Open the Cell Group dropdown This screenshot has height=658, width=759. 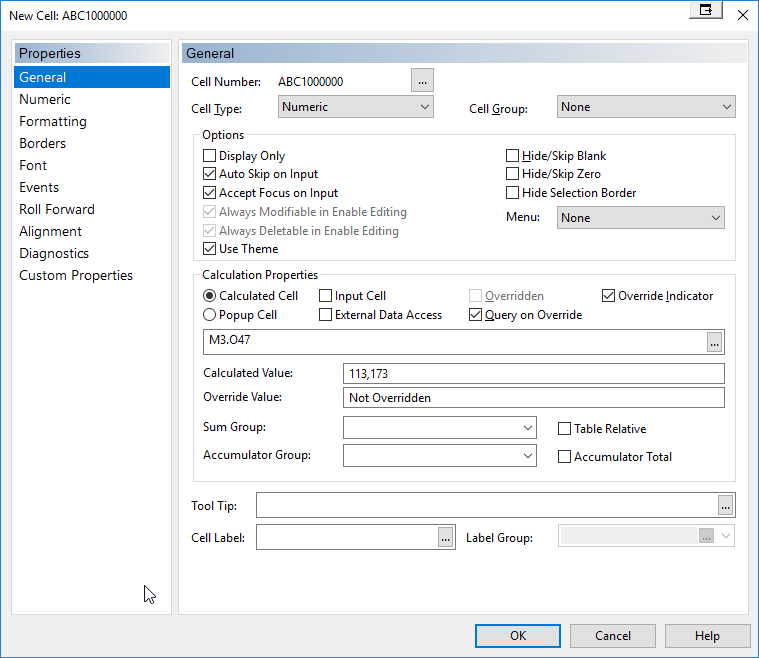coord(646,107)
